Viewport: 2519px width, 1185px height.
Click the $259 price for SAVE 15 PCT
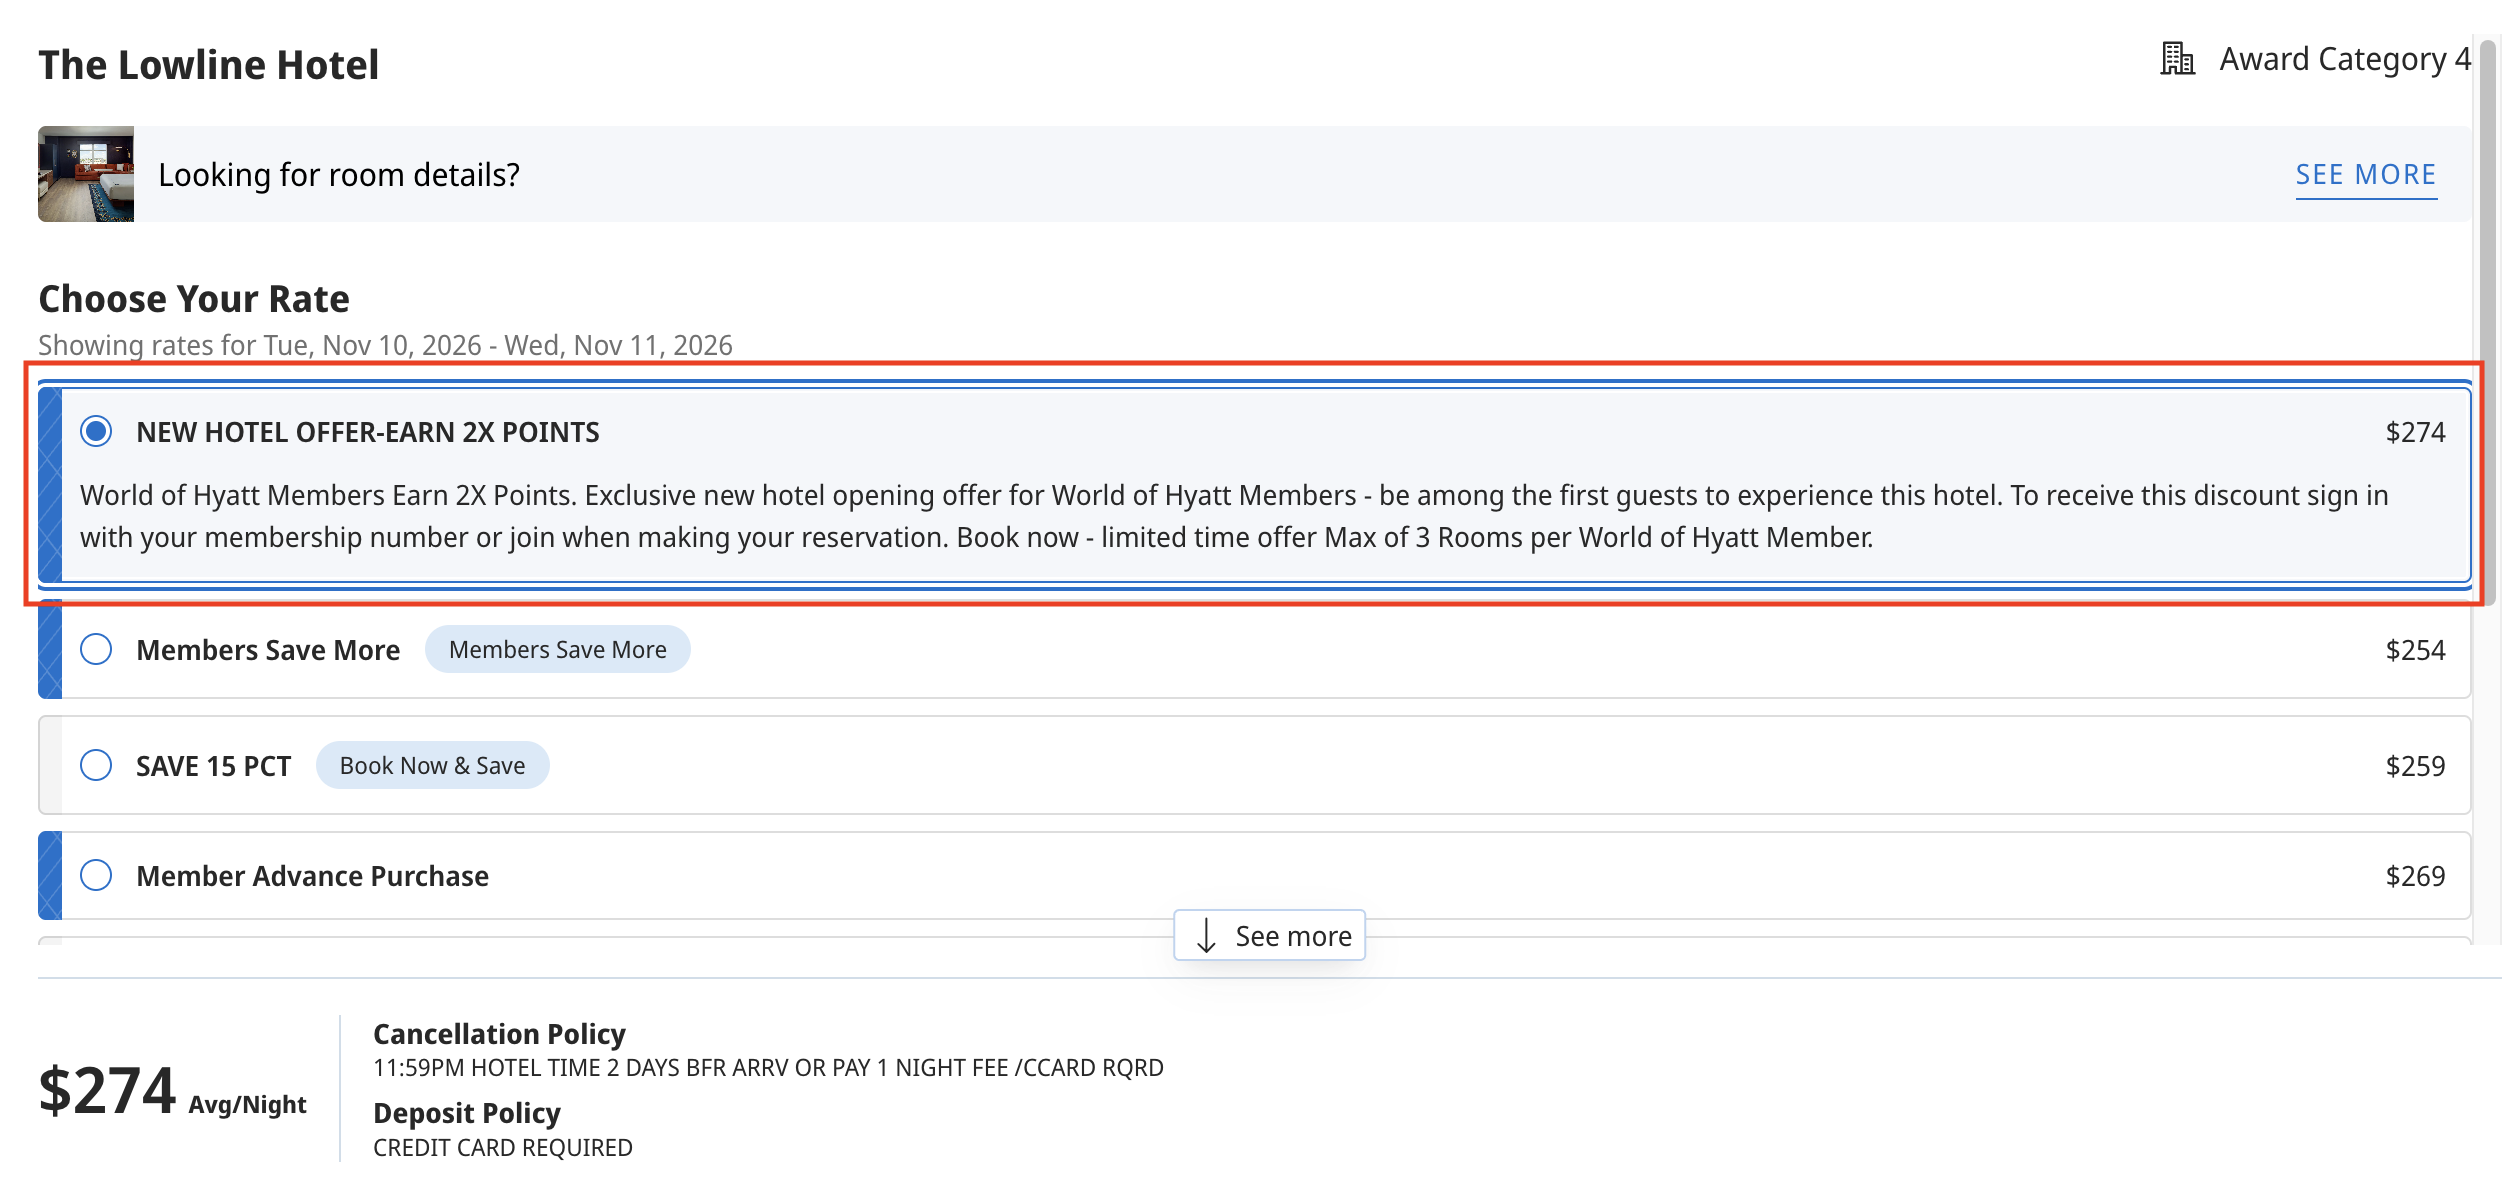(x=2415, y=766)
